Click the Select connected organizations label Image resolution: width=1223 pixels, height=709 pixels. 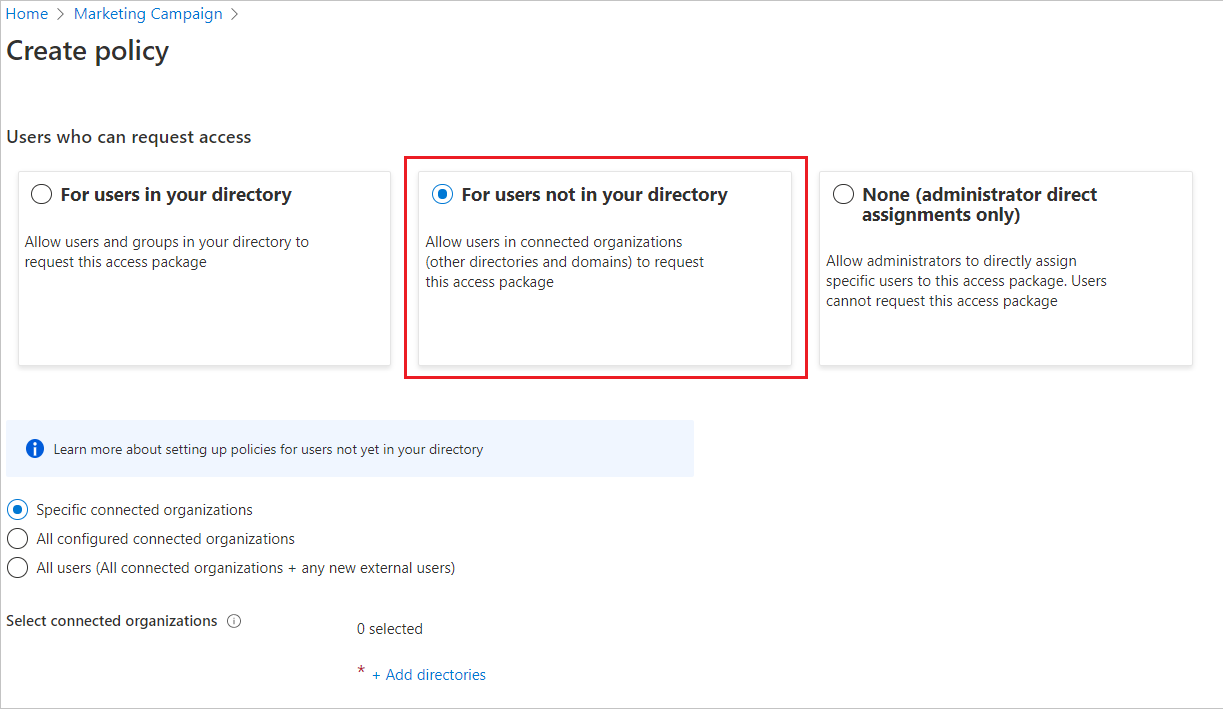tap(110, 621)
